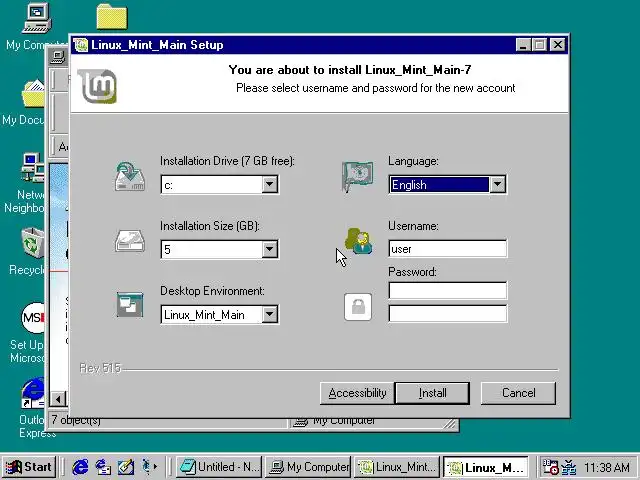
Task: Open the Desktop Environment dropdown arrow
Action: click(x=269, y=314)
